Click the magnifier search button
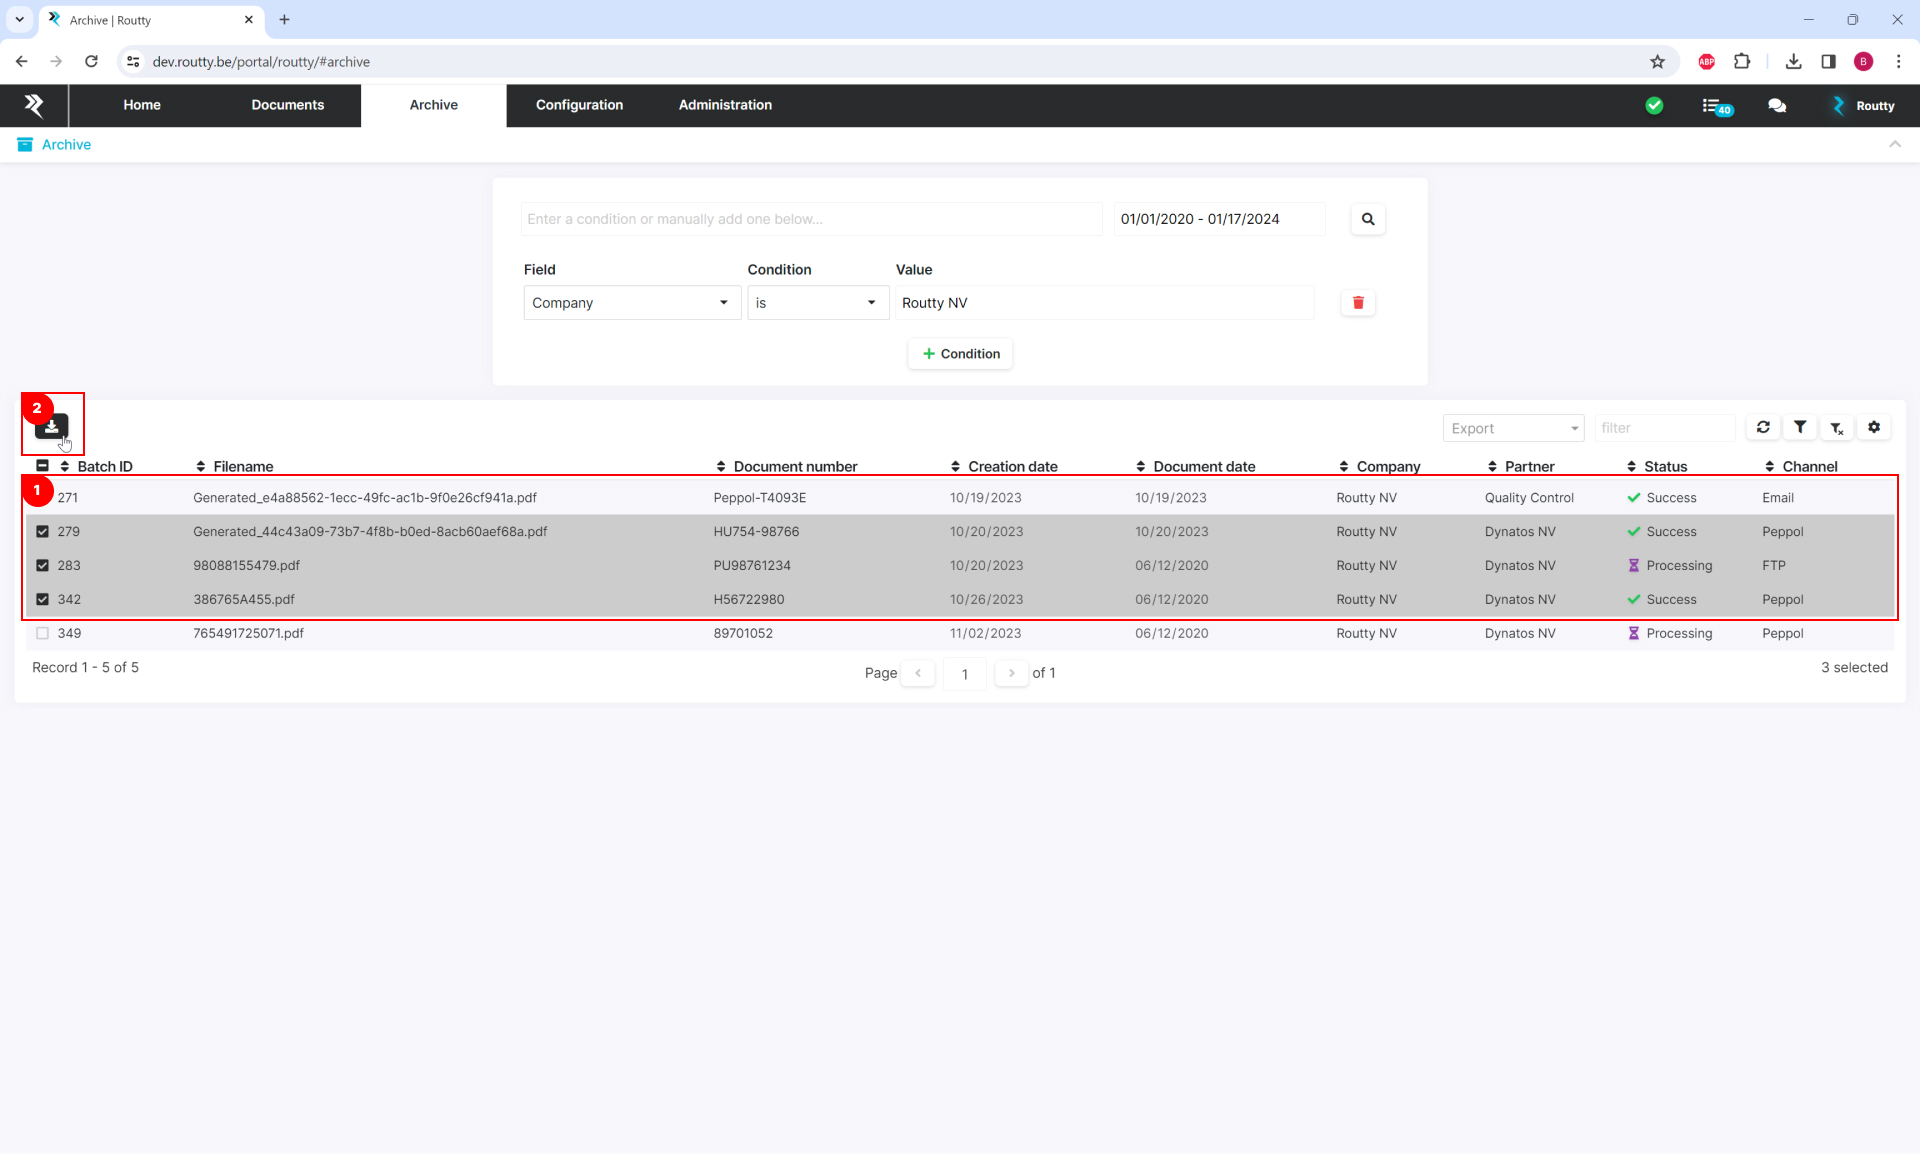 point(1367,219)
